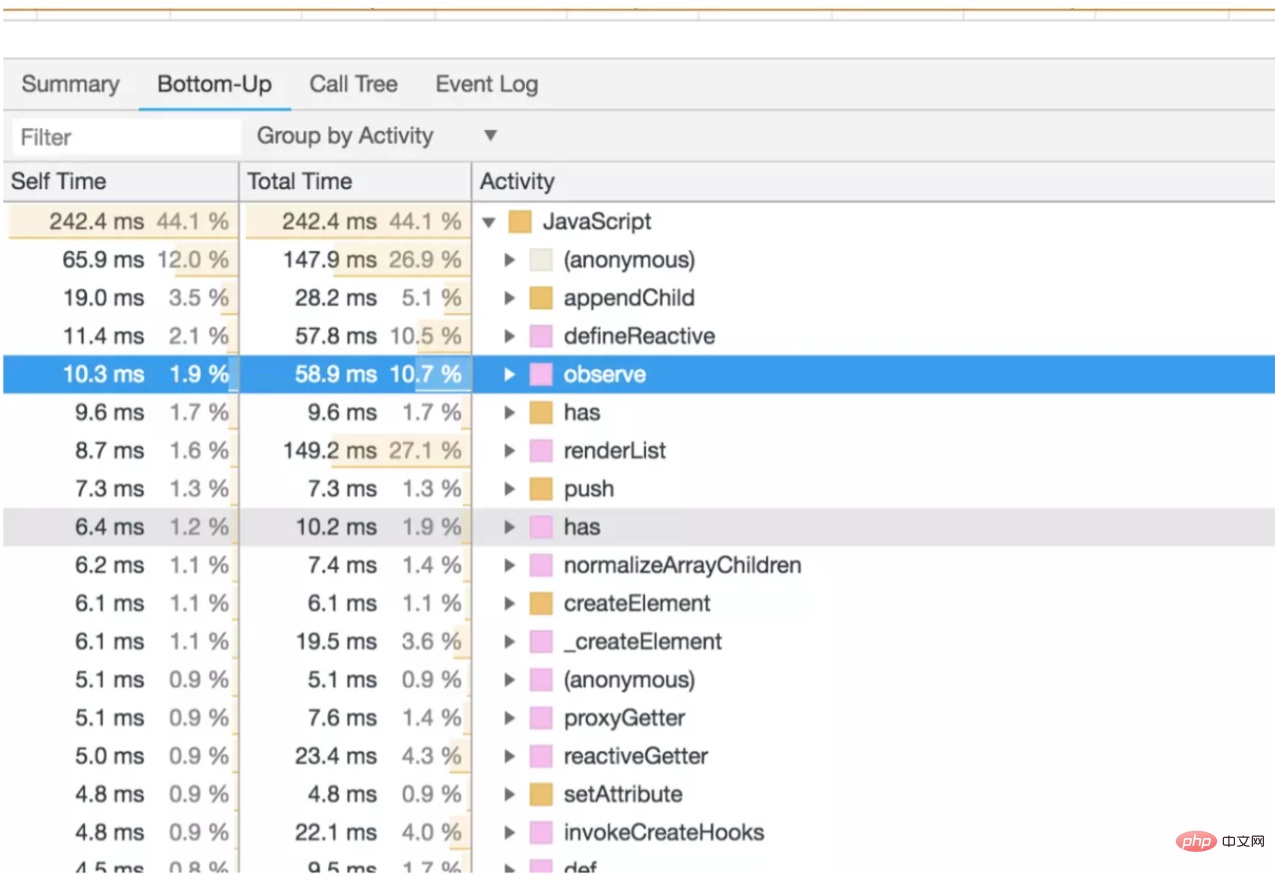The height and width of the screenshot is (874, 1275).
Task: Click the 57.8 ms Total Time cell
Action: pyautogui.click(x=355, y=336)
